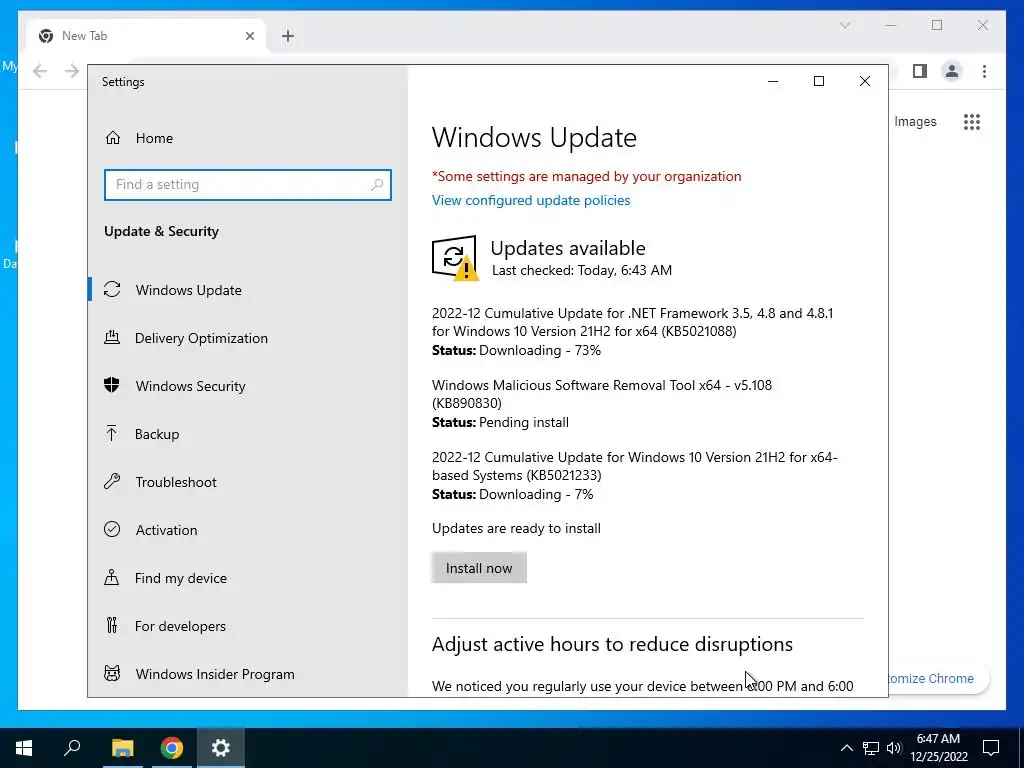
Task: Click the Delivery Optimization icon
Action: pyautogui.click(x=112, y=338)
